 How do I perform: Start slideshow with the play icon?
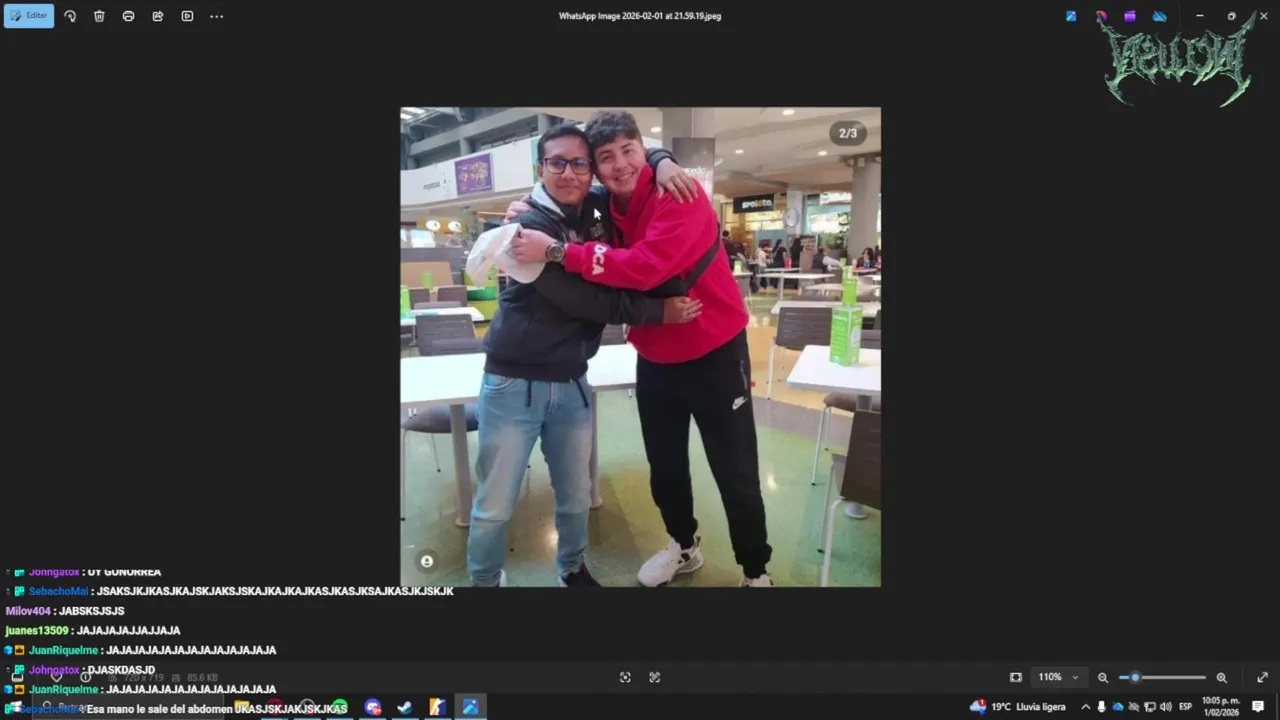[187, 16]
